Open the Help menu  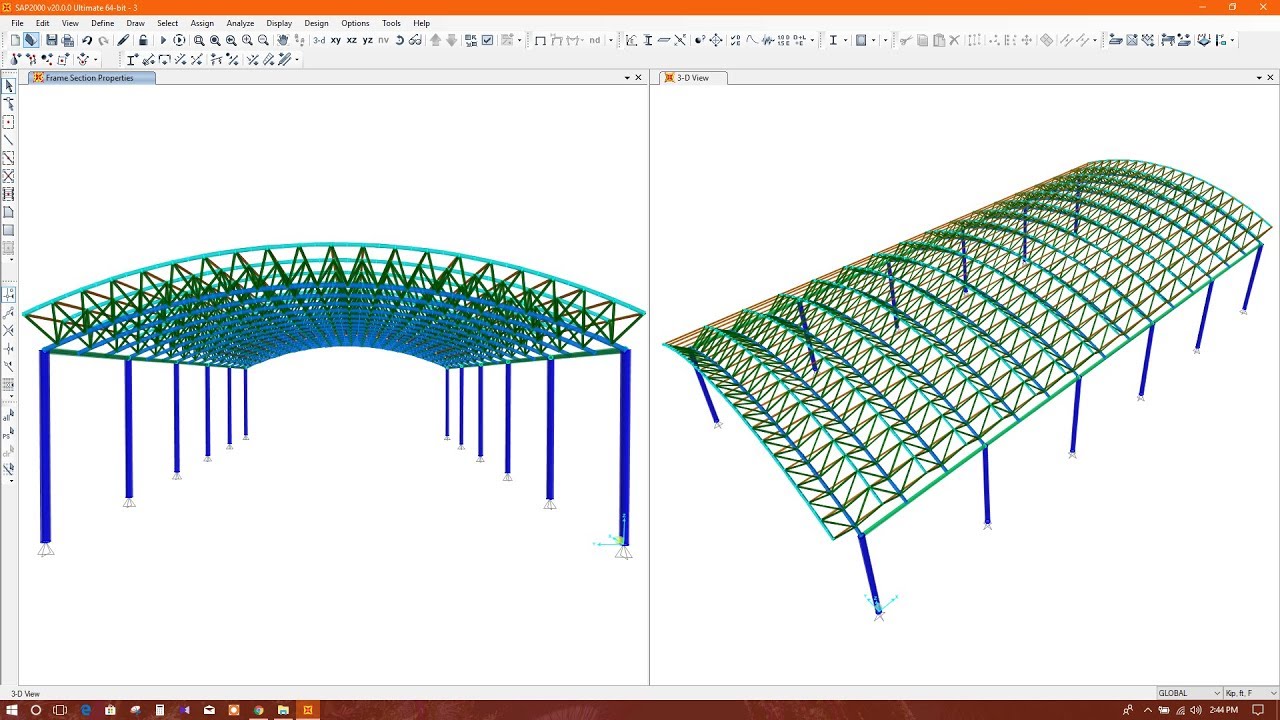pos(422,23)
